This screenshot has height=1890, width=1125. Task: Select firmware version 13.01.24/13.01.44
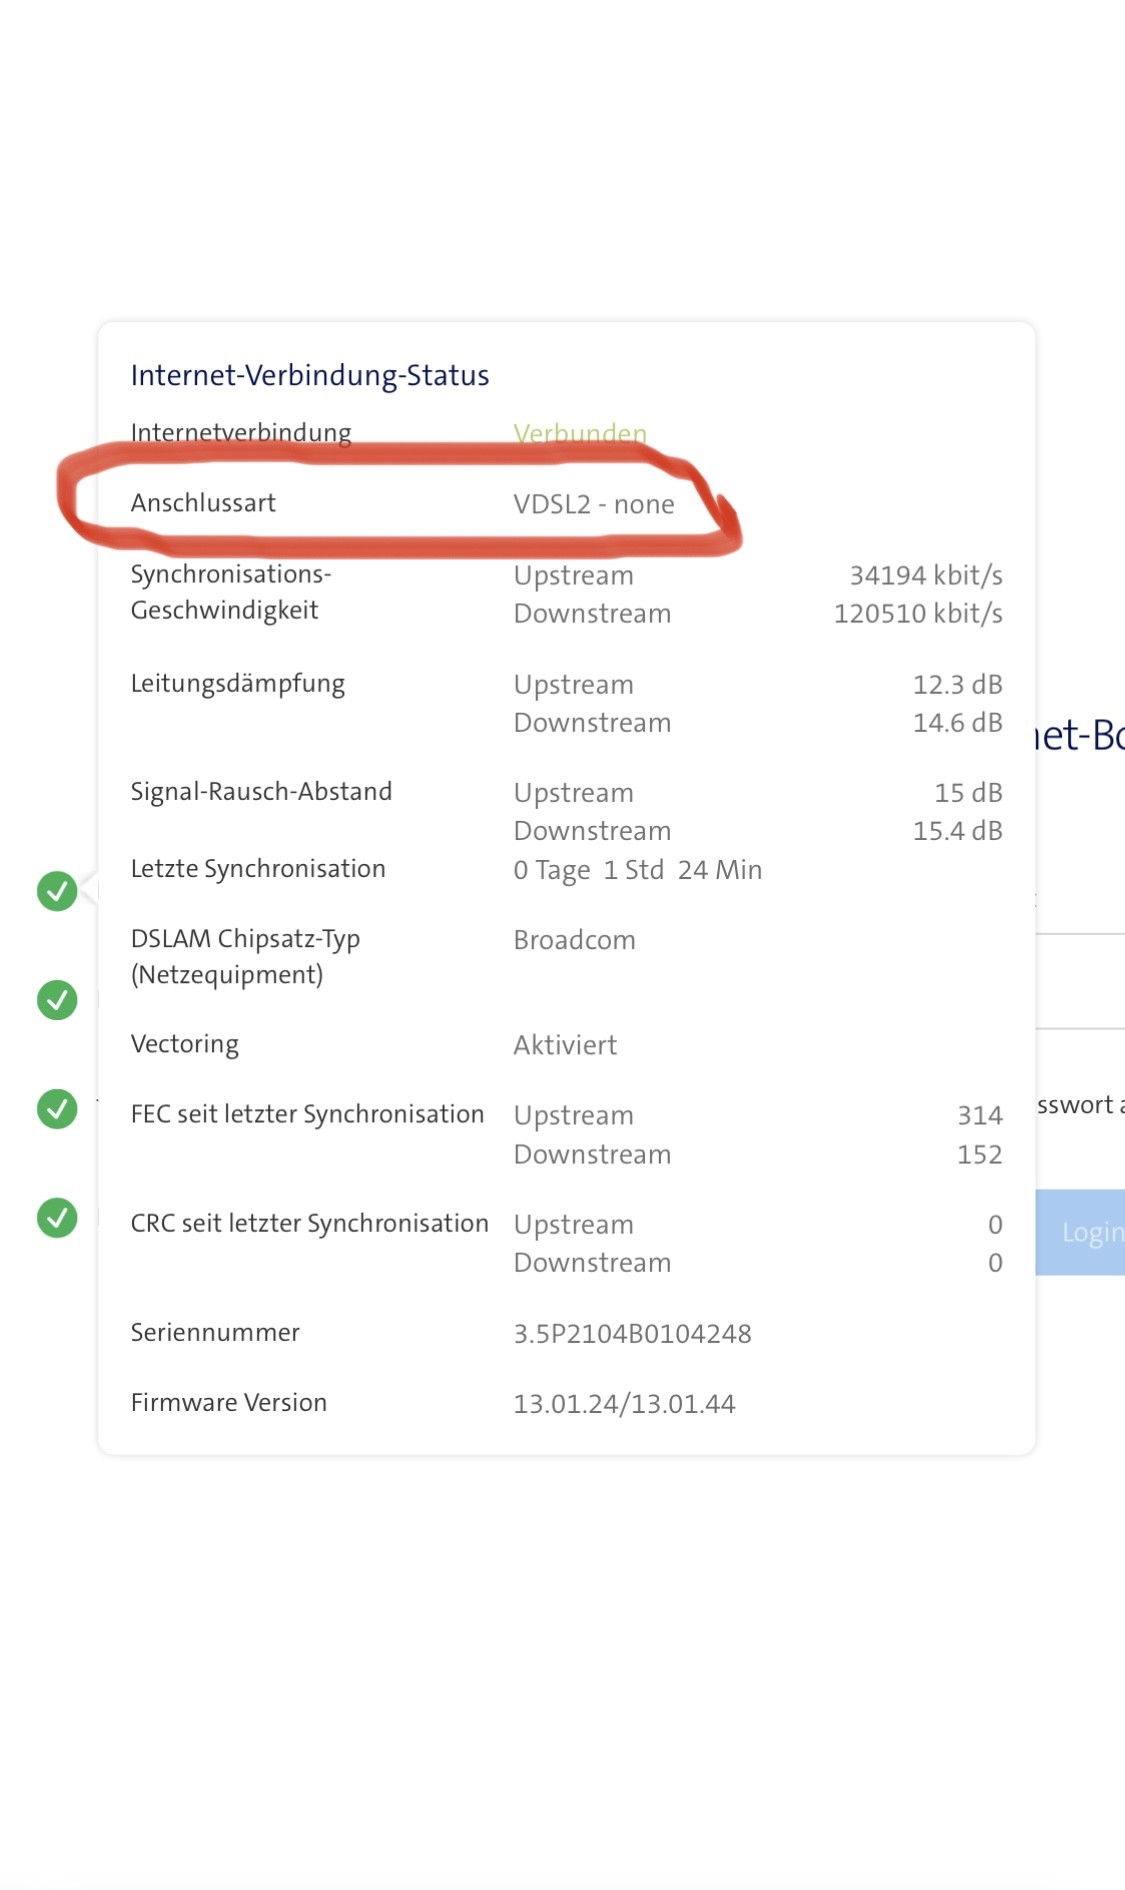click(x=624, y=1404)
